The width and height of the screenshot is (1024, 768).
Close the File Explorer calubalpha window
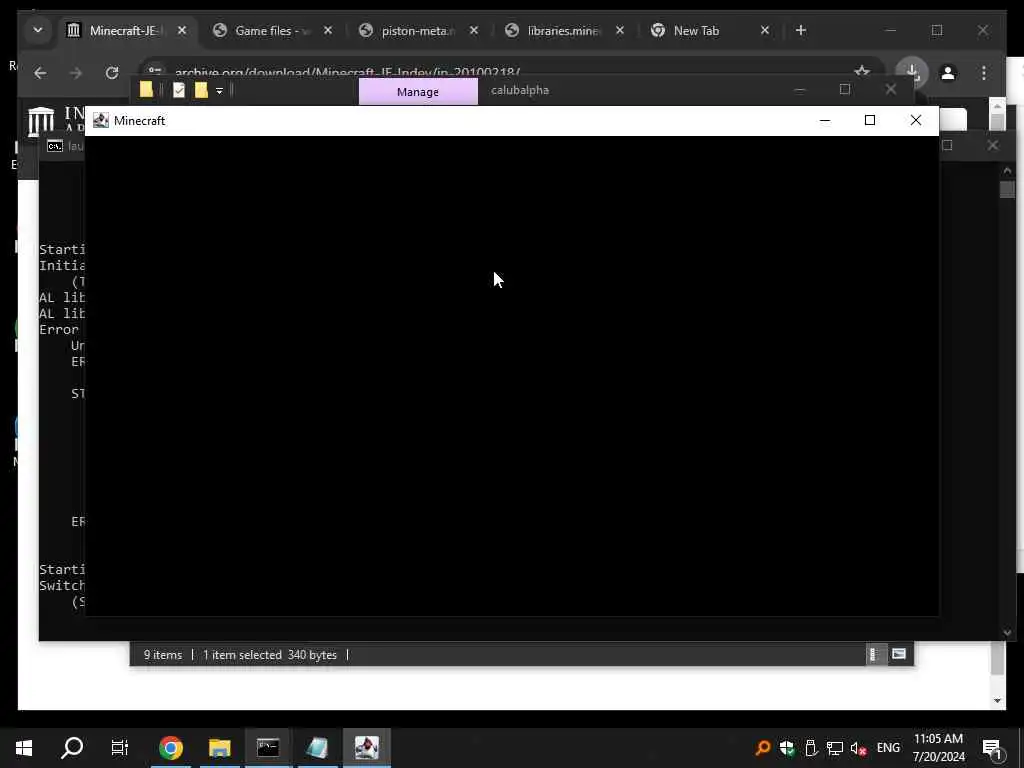click(x=891, y=89)
